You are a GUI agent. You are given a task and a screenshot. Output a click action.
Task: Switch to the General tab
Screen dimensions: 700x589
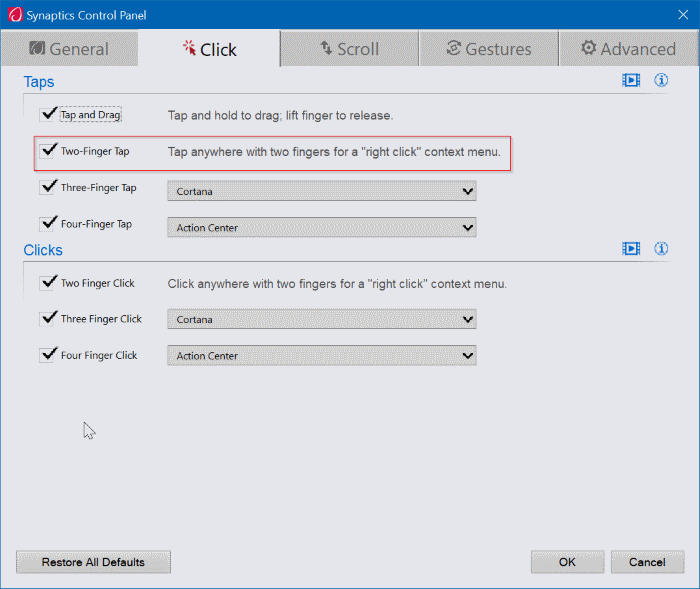(x=69, y=49)
